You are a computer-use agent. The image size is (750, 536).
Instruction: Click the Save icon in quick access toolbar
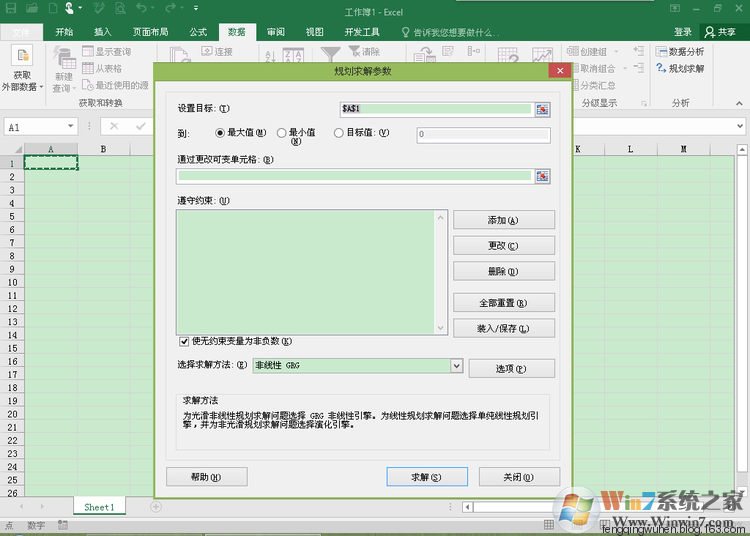pyautogui.click(x=11, y=8)
